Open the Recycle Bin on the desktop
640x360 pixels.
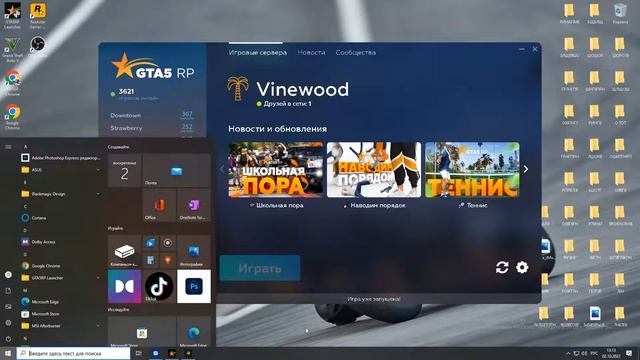(620, 14)
